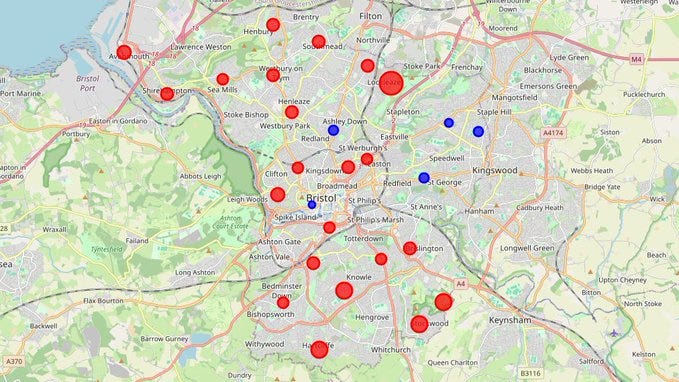
Task: Select the blue marker below Staple Hill
Action: point(478,131)
